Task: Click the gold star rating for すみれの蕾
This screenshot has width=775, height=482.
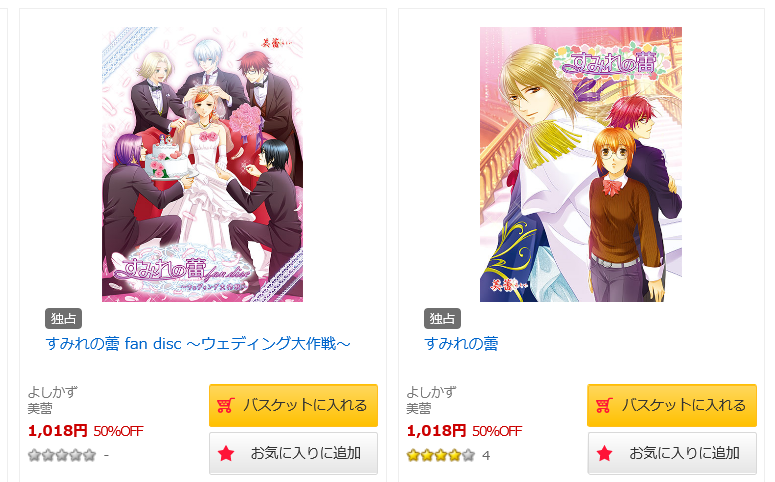Action: pos(441,455)
